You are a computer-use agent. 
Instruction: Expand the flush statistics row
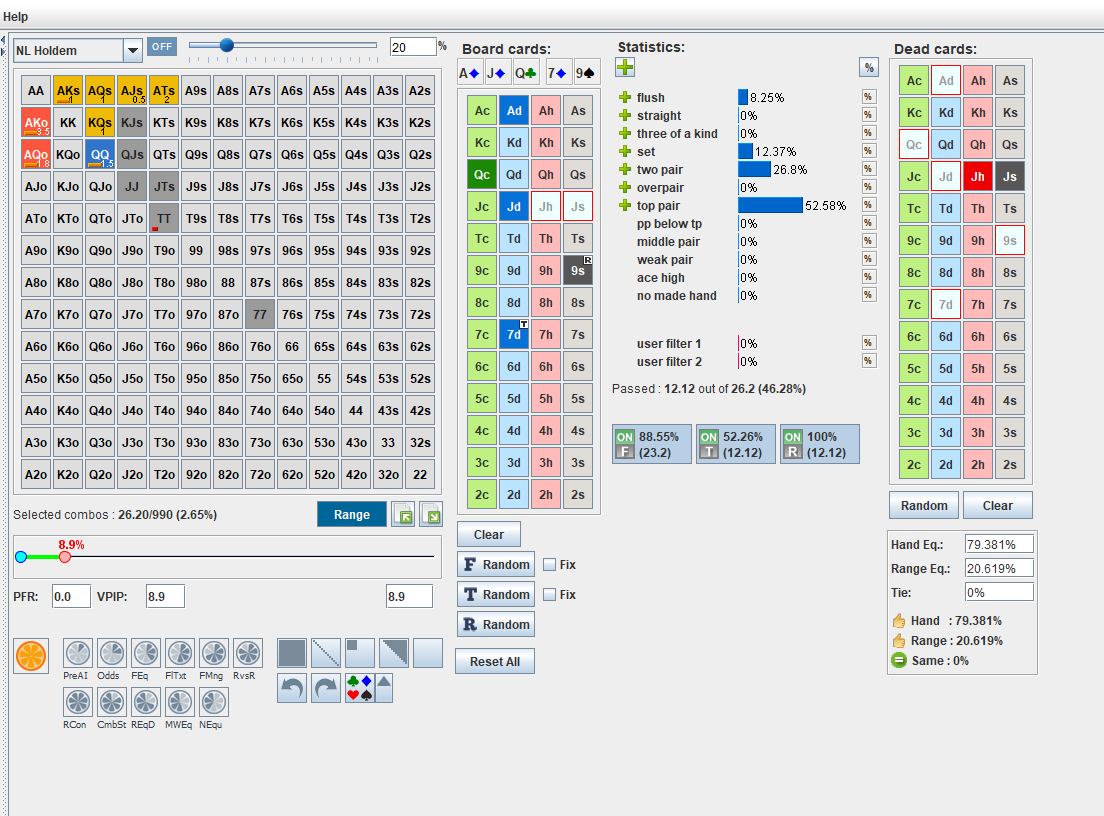tap(625, 98)
